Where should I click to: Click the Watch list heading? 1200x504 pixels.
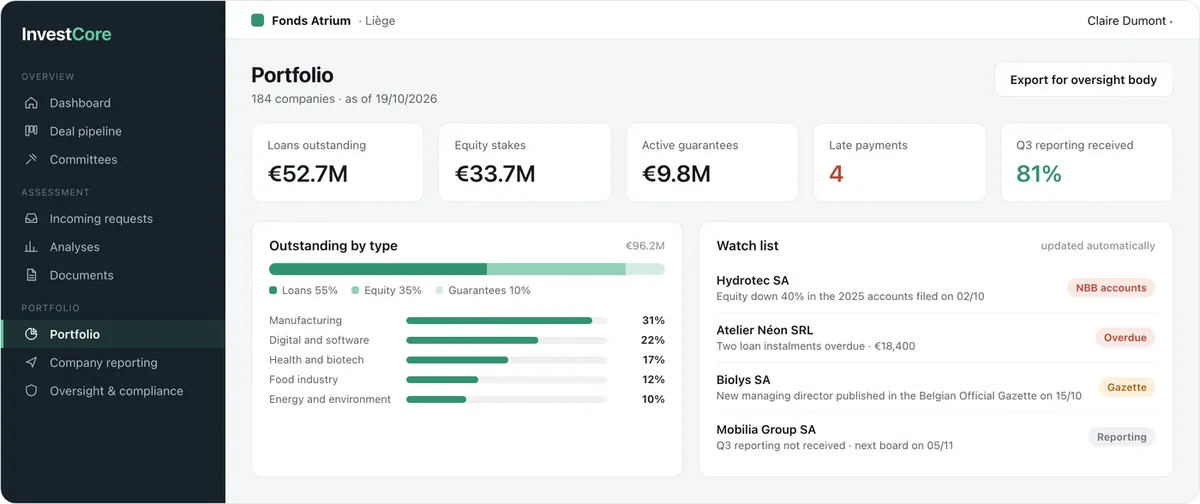point(747,246)
